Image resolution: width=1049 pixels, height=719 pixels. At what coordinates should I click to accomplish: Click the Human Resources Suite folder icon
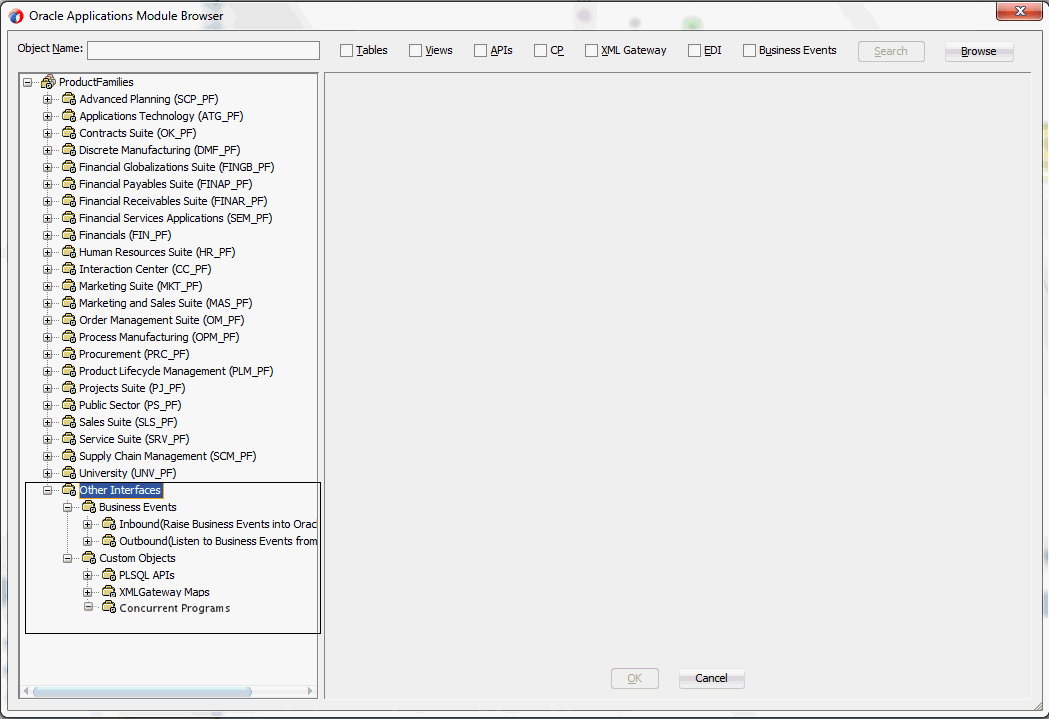click(69, 252)
